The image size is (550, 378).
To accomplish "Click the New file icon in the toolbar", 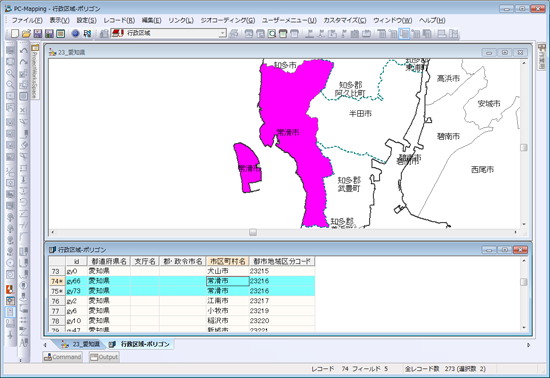I will pyautogui.click(x=15, y=33).
